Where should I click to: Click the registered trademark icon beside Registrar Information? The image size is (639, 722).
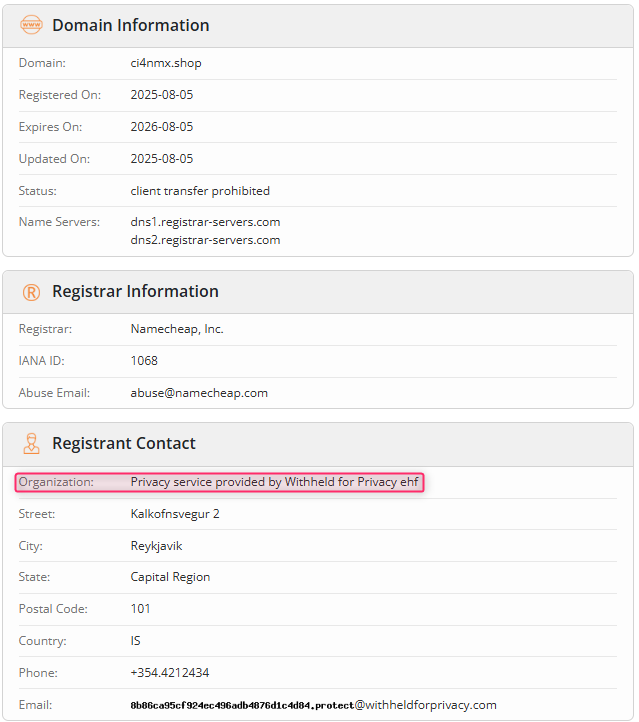tap(31, 292)
